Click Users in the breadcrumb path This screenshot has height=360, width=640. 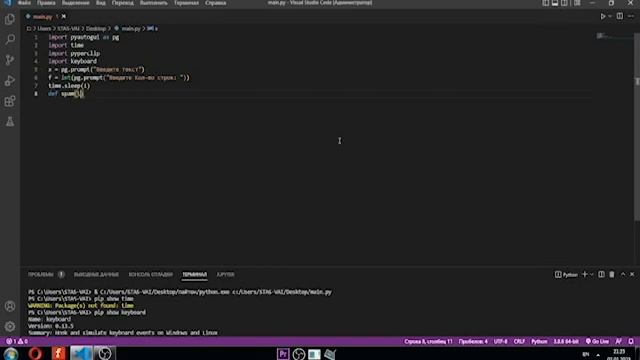pyautogui.click(x=44, y=29)
